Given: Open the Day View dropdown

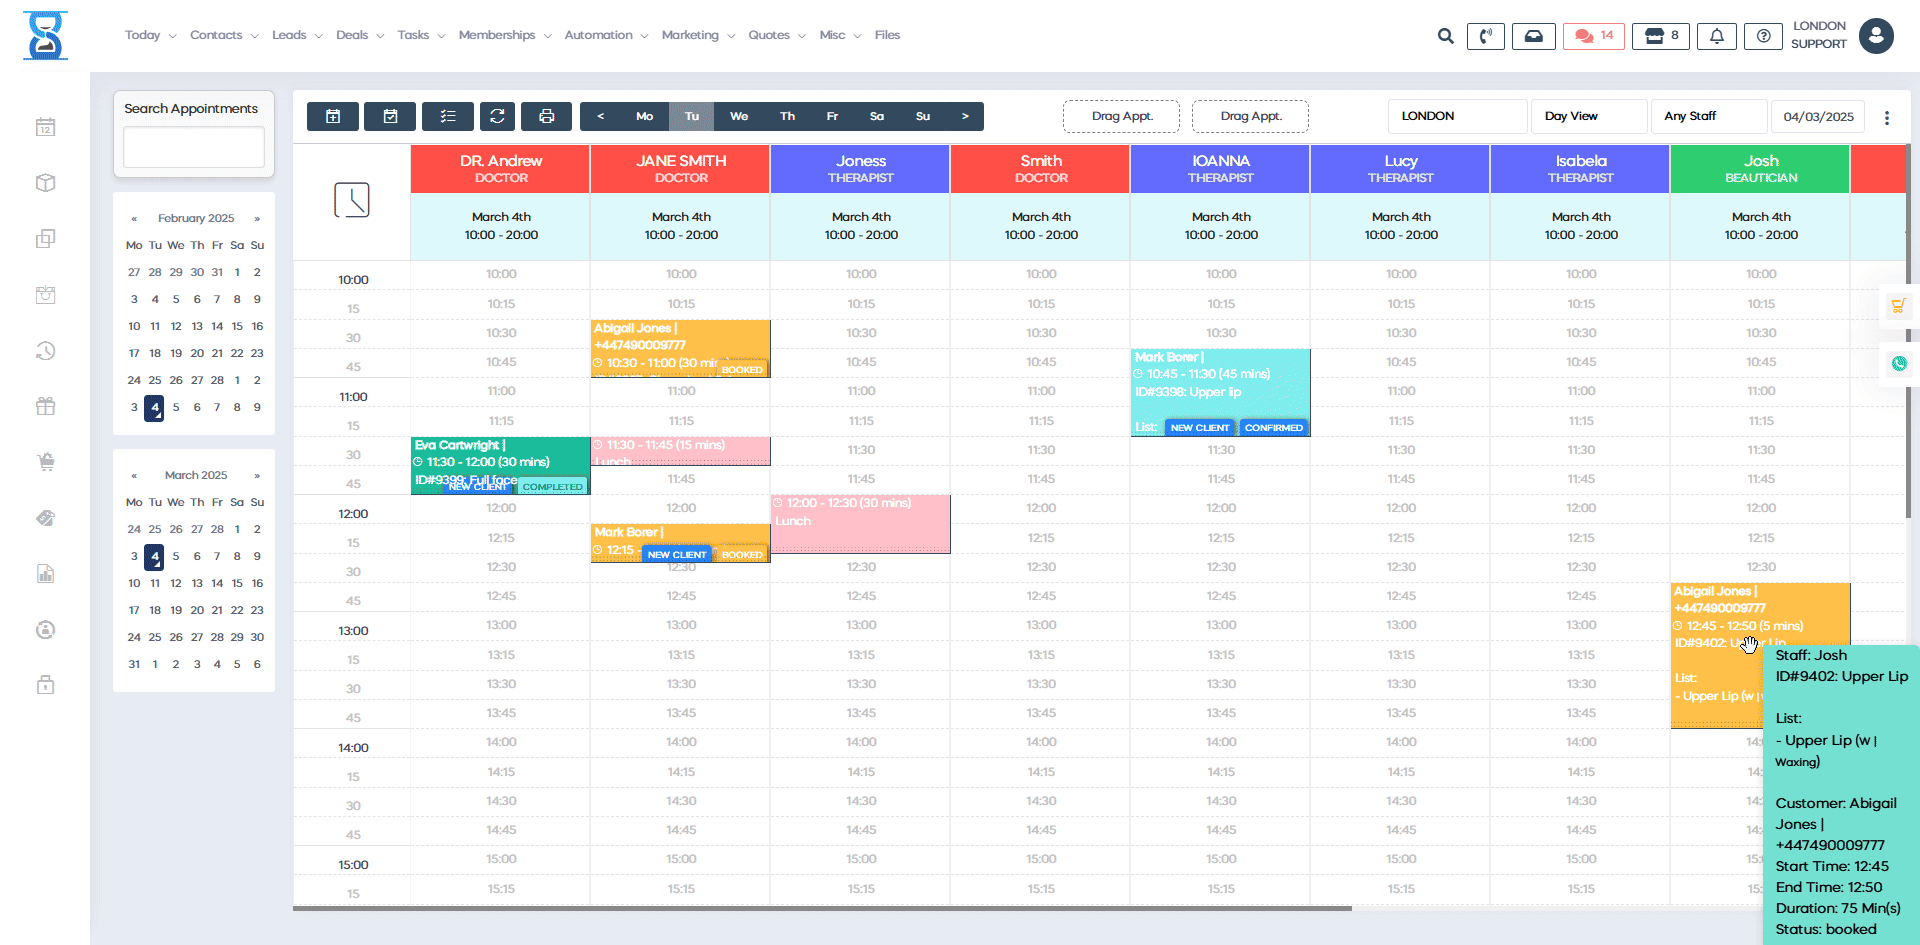Looking at the screenshot, I should point(1589,116).
